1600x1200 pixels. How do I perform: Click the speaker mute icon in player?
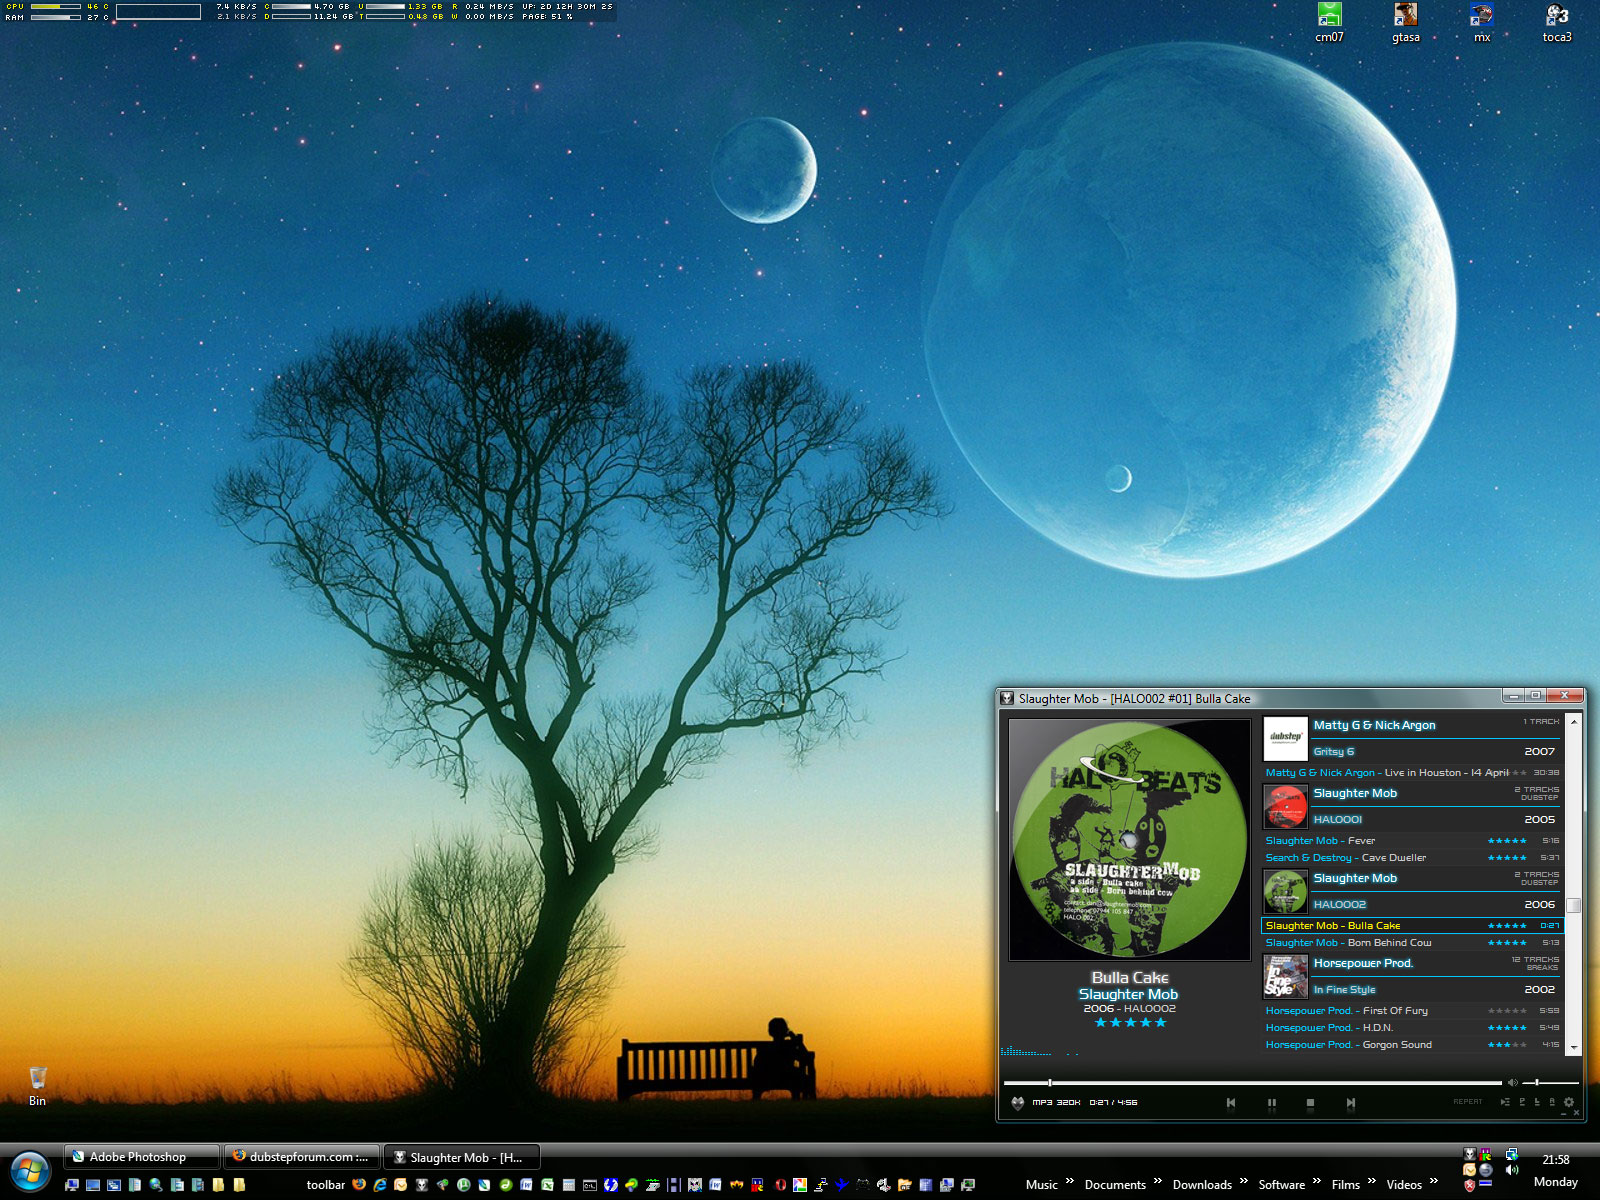pyautogui.click(x=1512, y=1082)
